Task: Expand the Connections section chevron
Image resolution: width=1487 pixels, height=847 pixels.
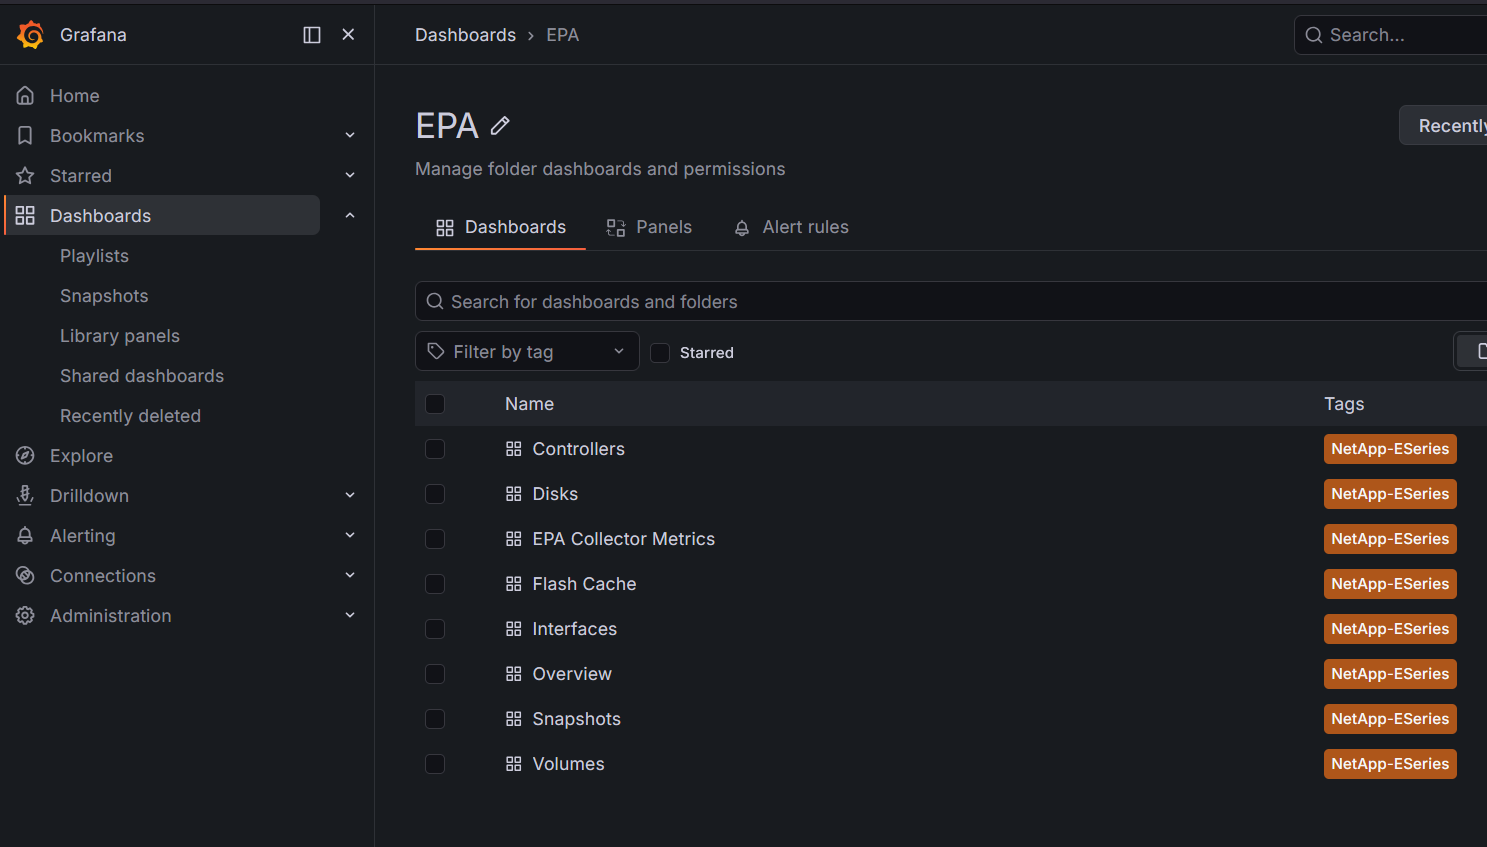Action: [x=350, y=575]
